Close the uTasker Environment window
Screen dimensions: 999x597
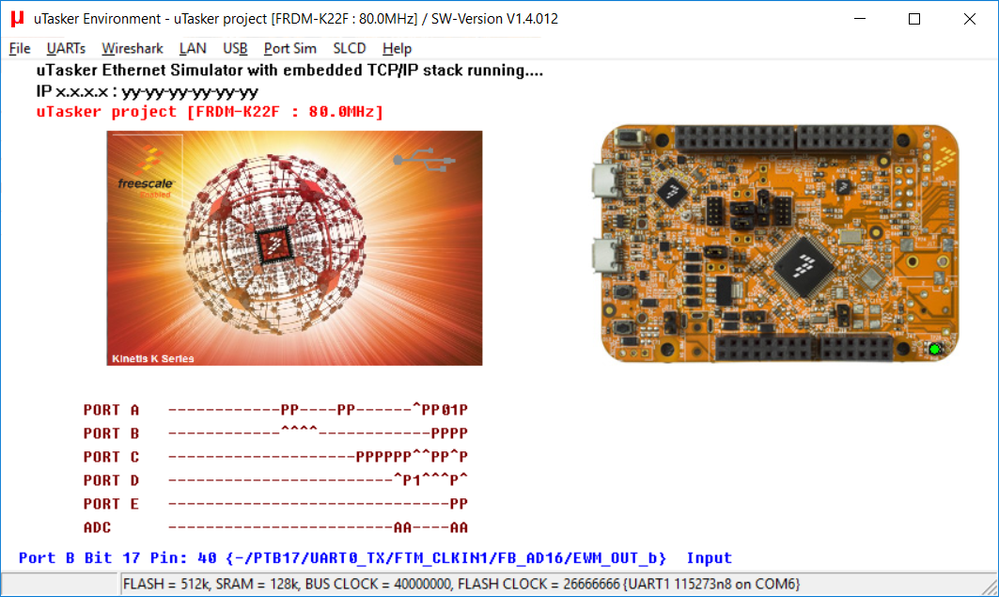click(970, 19)
